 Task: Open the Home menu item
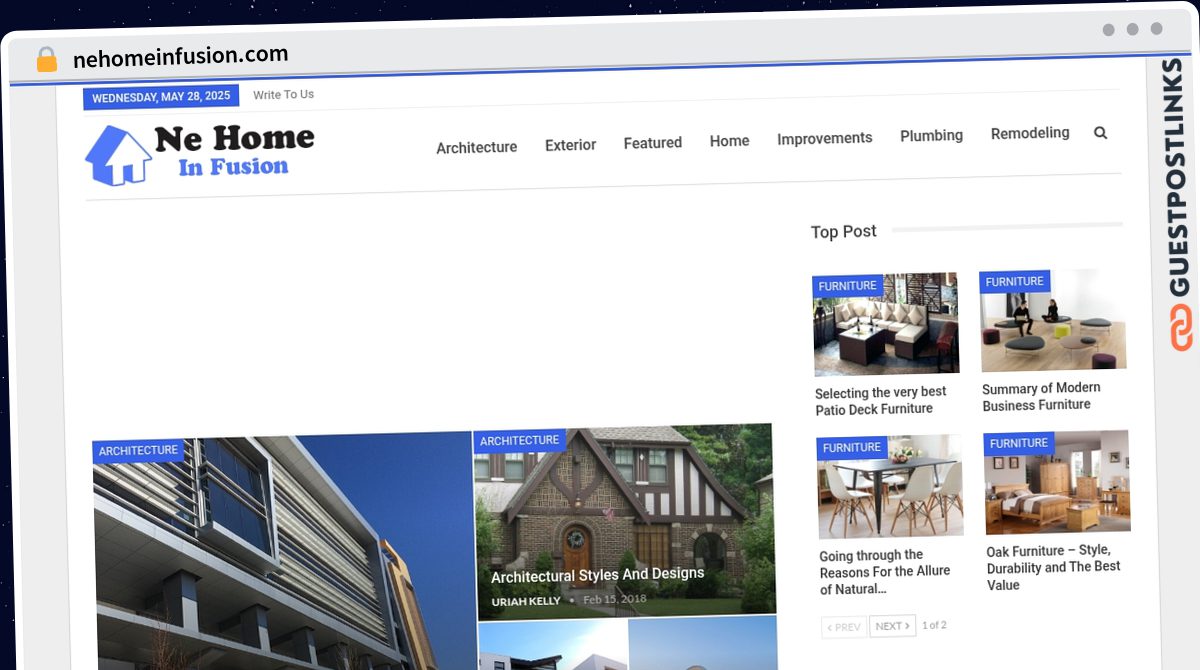[x=729, y=141]
